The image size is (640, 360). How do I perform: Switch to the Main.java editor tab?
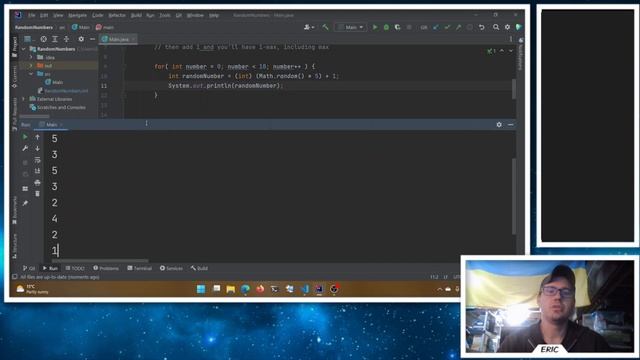click(118, 39)
